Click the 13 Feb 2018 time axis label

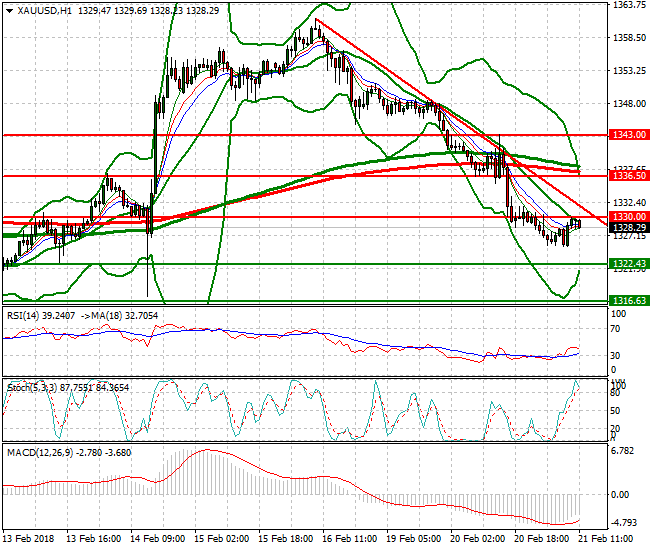click(x=28, y=539)
